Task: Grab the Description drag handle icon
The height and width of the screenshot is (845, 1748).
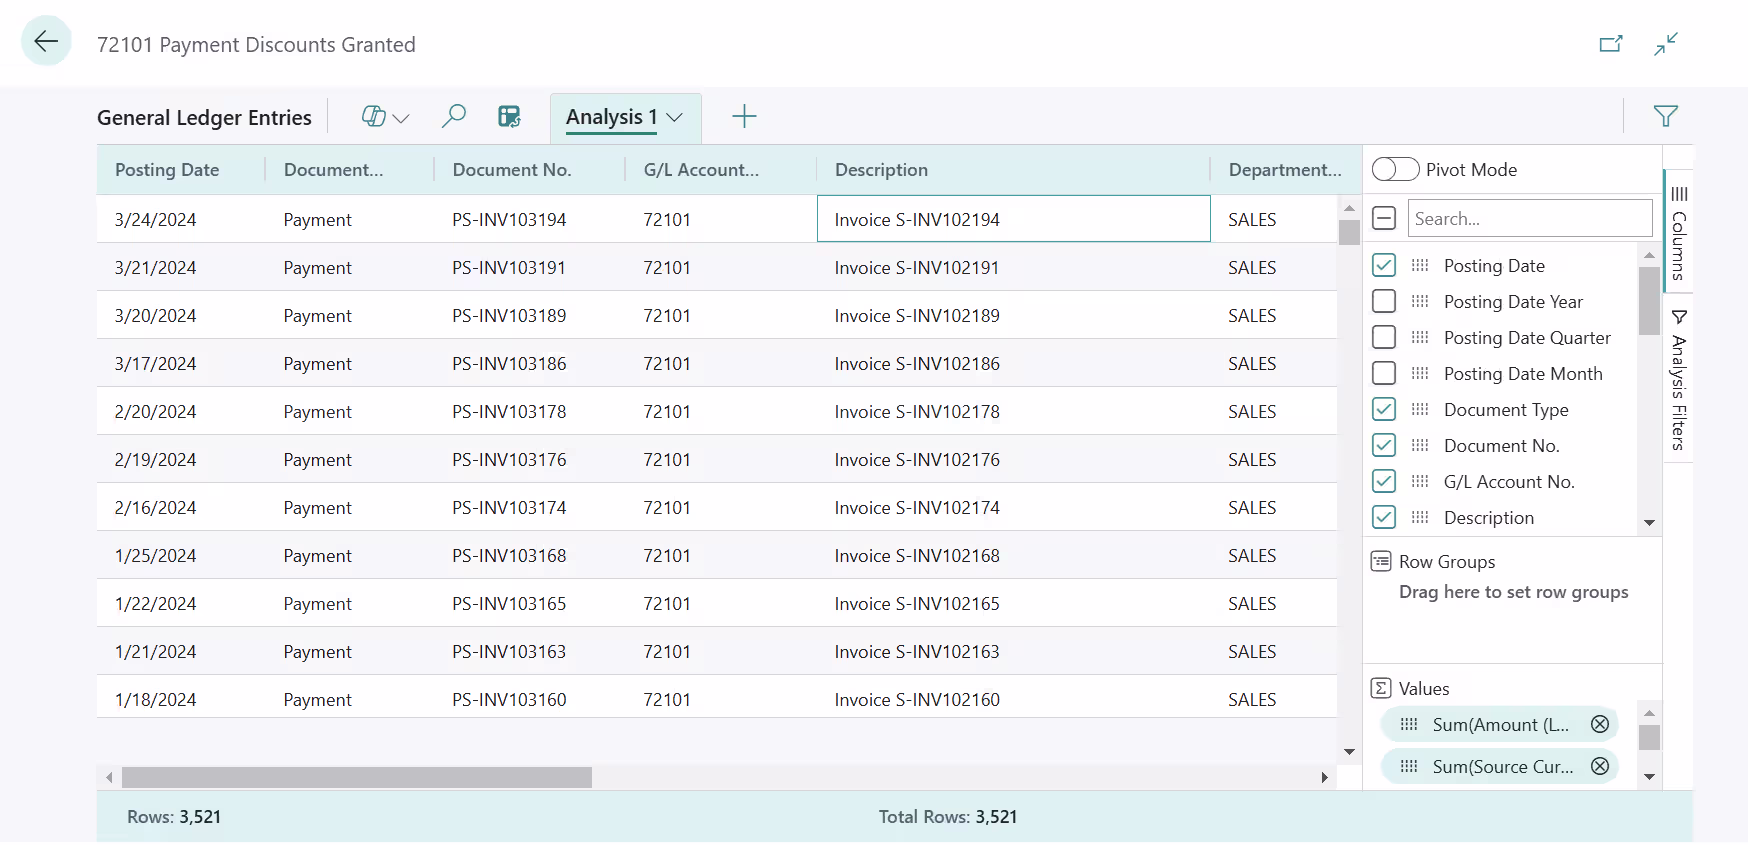Action: tap(1420, 518)
